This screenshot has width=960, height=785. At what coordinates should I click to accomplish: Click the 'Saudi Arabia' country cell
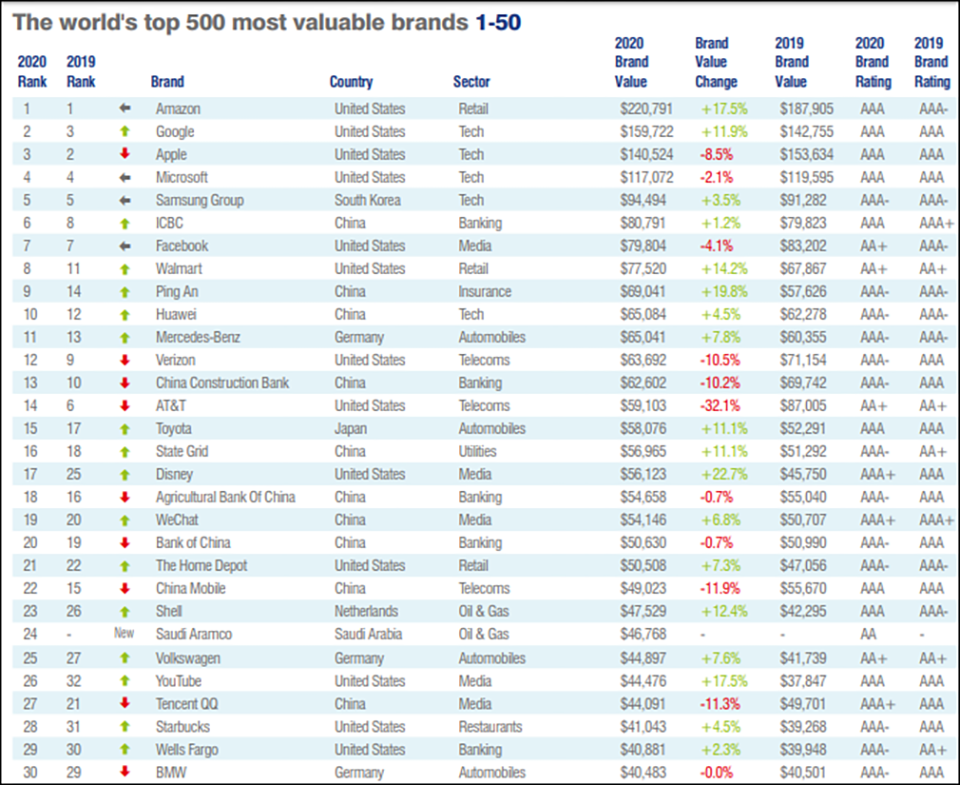click(368, 634)
